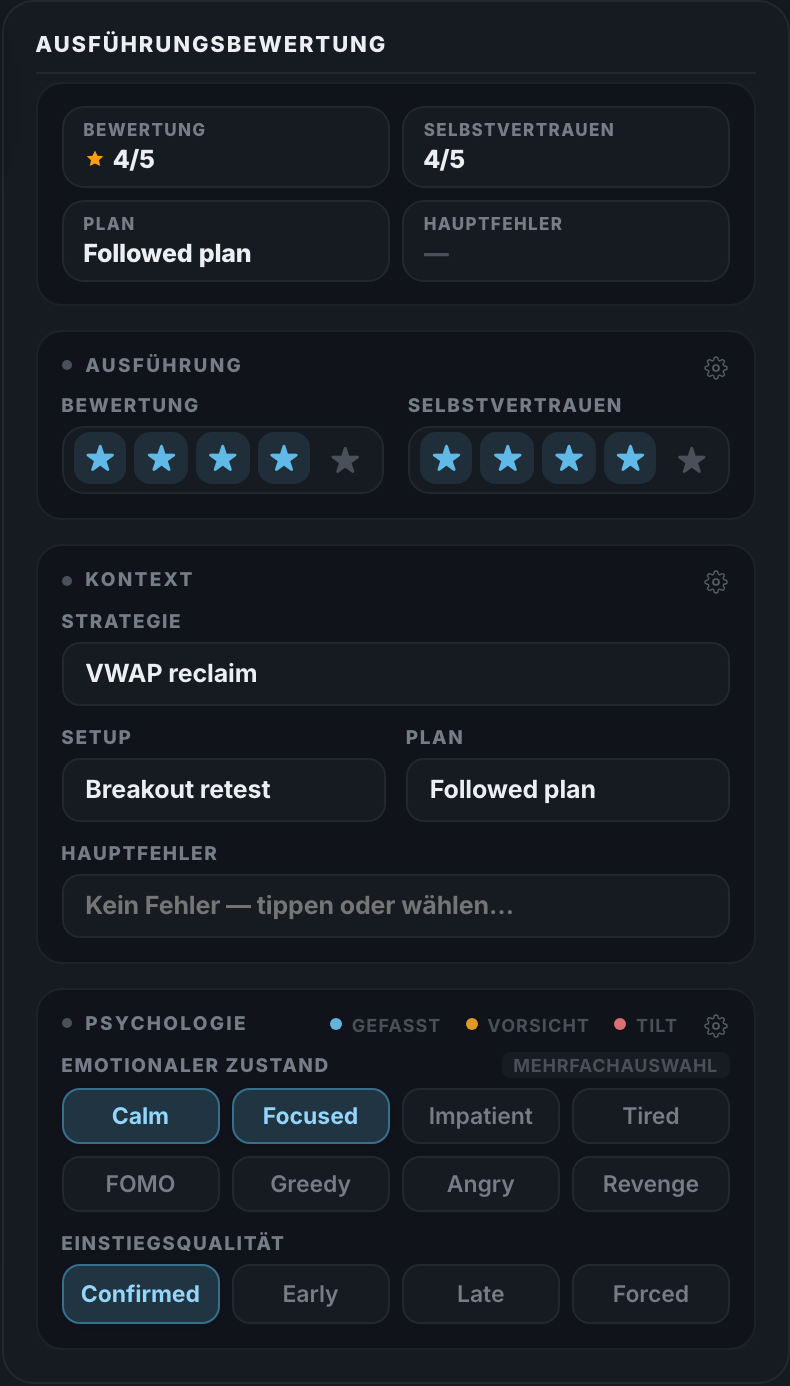Image resolution: width=790 pixels, height=1386 pixels.
Task: Click the Greedy emotion button
Action: tap(311, 1184)
